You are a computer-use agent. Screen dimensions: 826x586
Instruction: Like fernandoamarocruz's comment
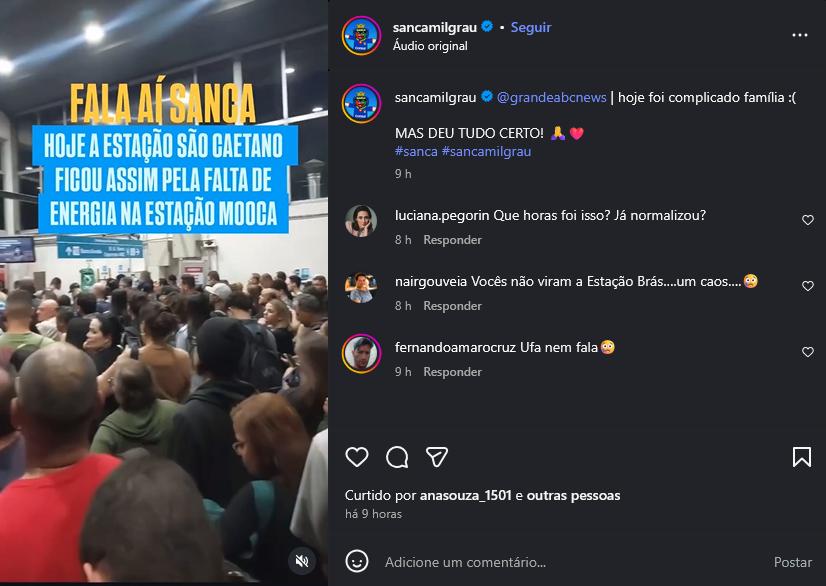click(x=808, y=351)
